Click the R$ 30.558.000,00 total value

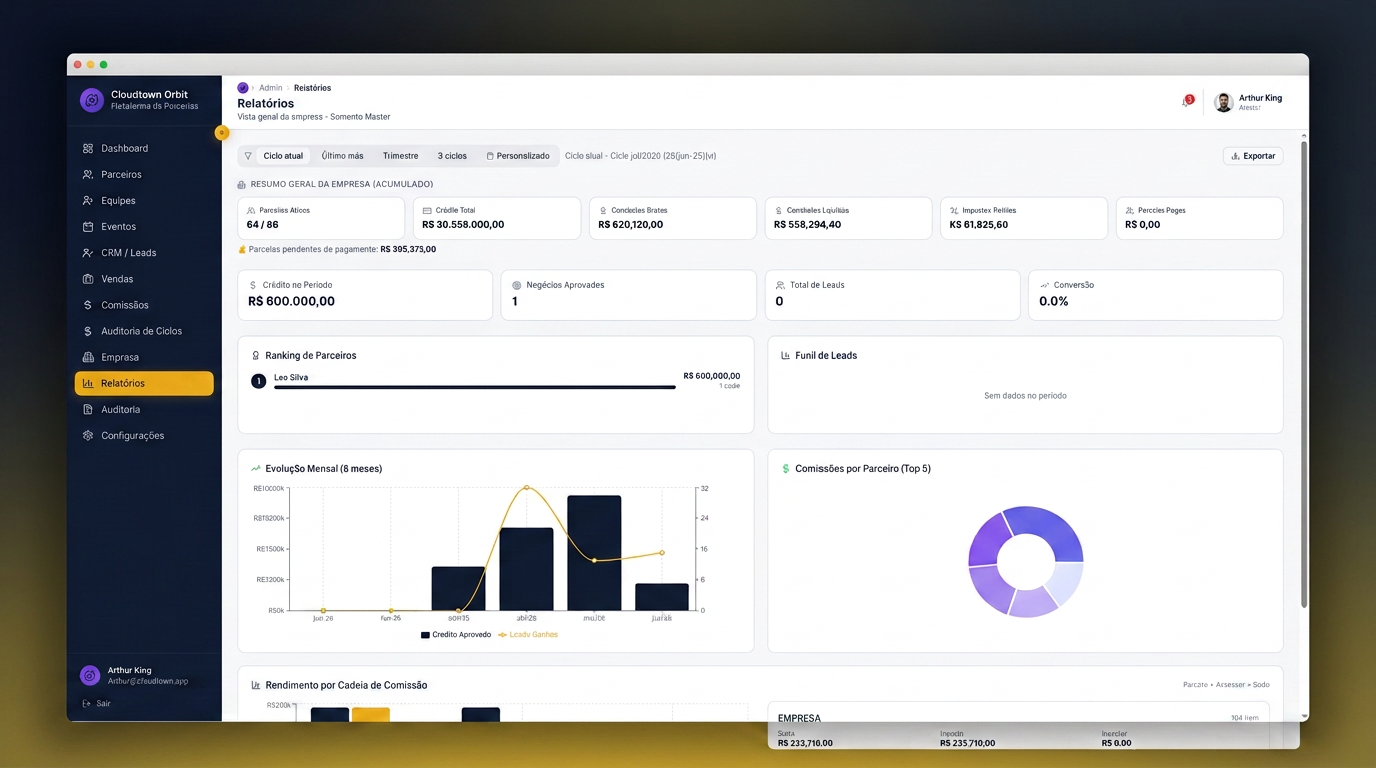click(x=463, y=225)
